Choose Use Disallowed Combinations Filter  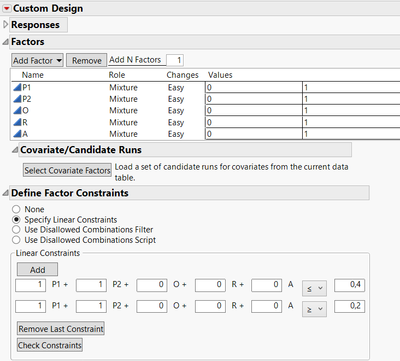click(16, 230)
